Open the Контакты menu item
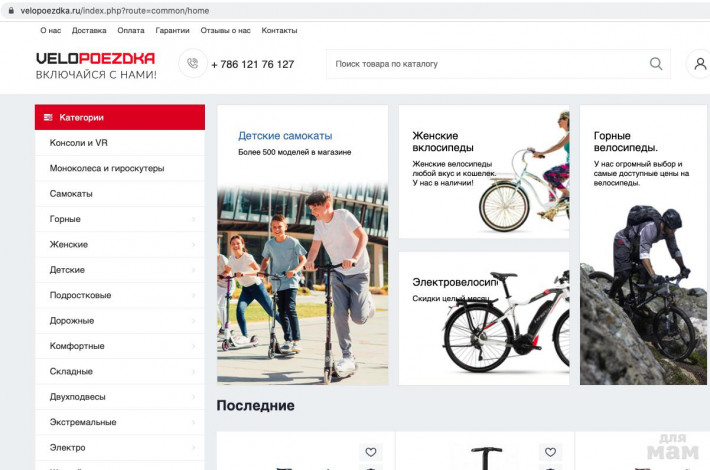Image resolution: width=710 pixels, height=470 pixels. click(279, 30)
